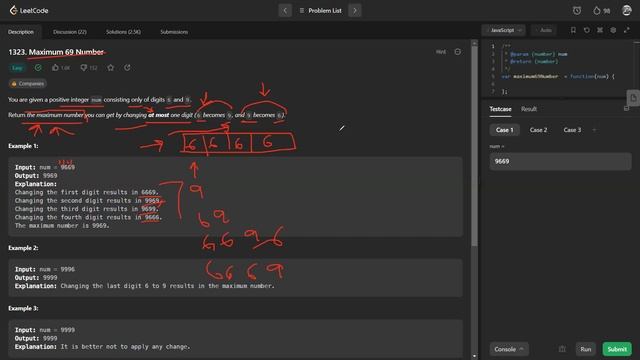
Task: Click the Example 1 heading
Action: coord(23,146)
